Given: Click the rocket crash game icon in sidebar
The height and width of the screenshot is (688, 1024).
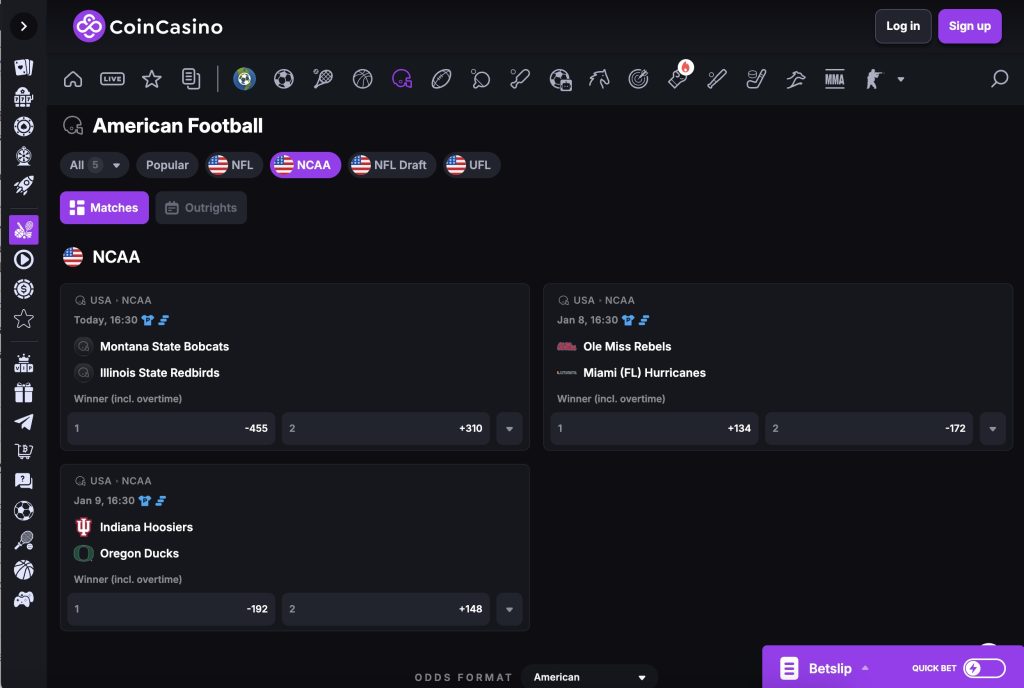Looking at the screenshot, I should tap(23, 186).
